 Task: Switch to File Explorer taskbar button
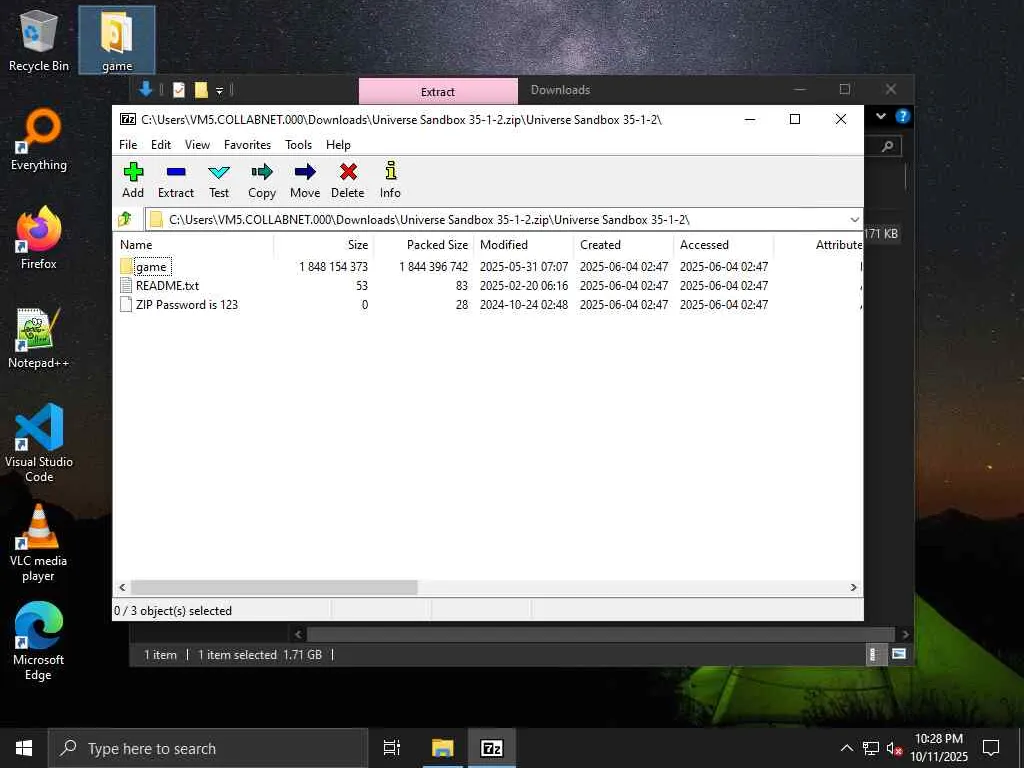(442, 748)
